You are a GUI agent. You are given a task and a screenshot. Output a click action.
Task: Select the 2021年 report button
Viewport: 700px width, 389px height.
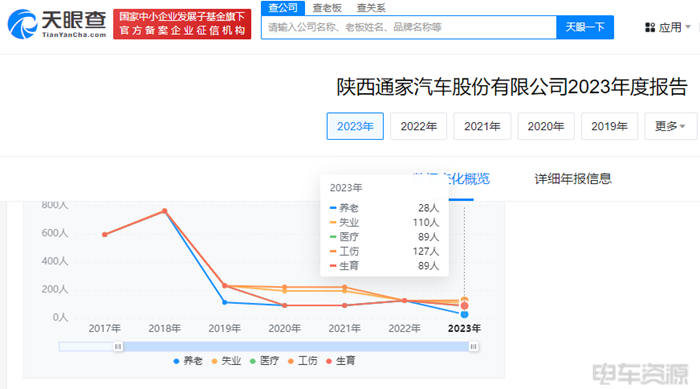pos(482,126)
